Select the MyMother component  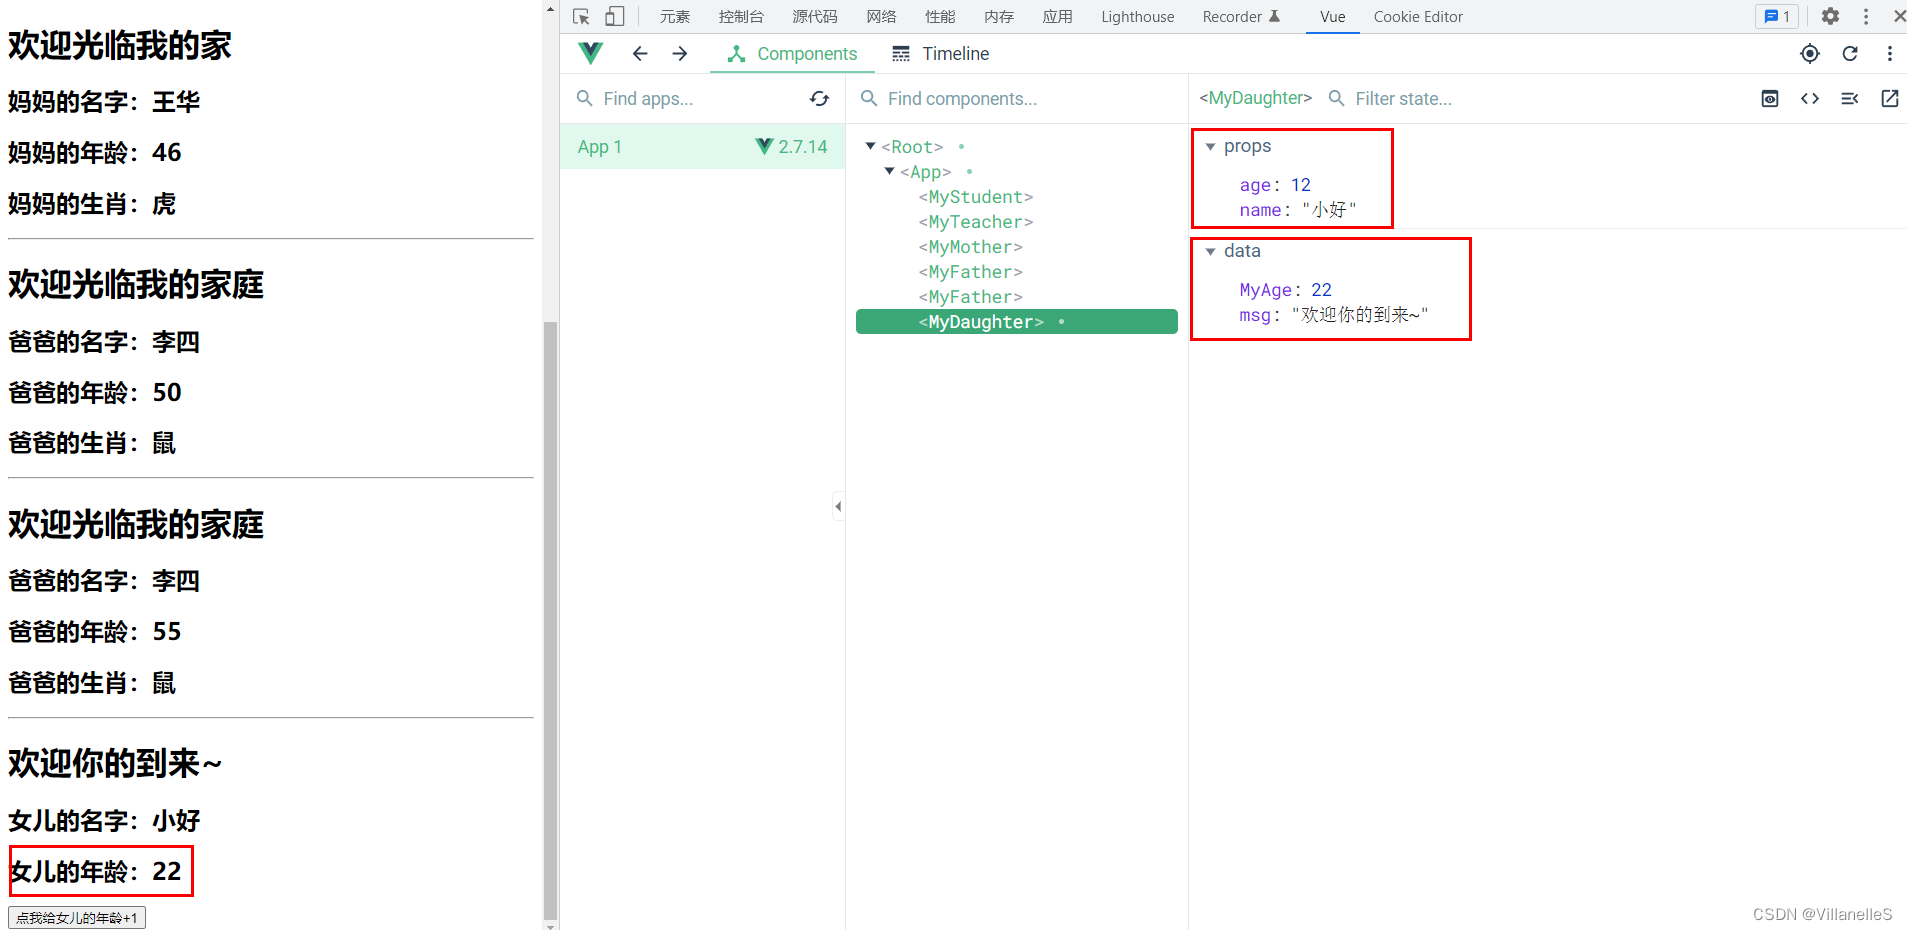971,247
